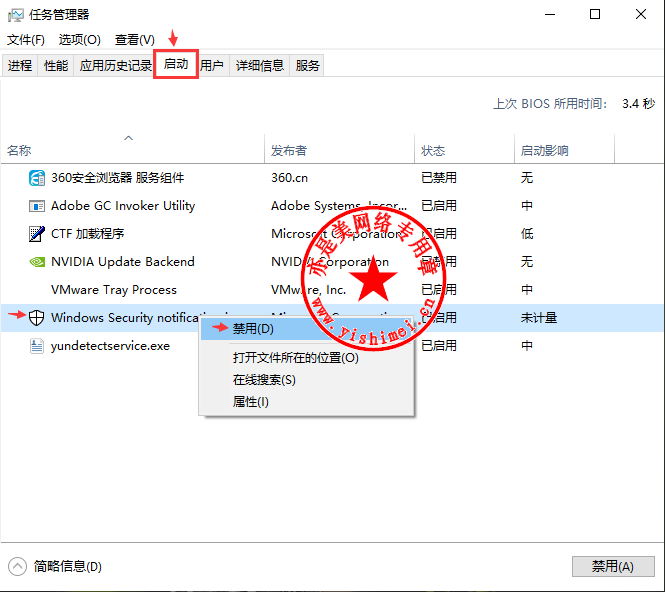The height and width of the screenshot is (592, 665).
Task: Click the Windows Security notification shield icon
Action: coord(37,318)
